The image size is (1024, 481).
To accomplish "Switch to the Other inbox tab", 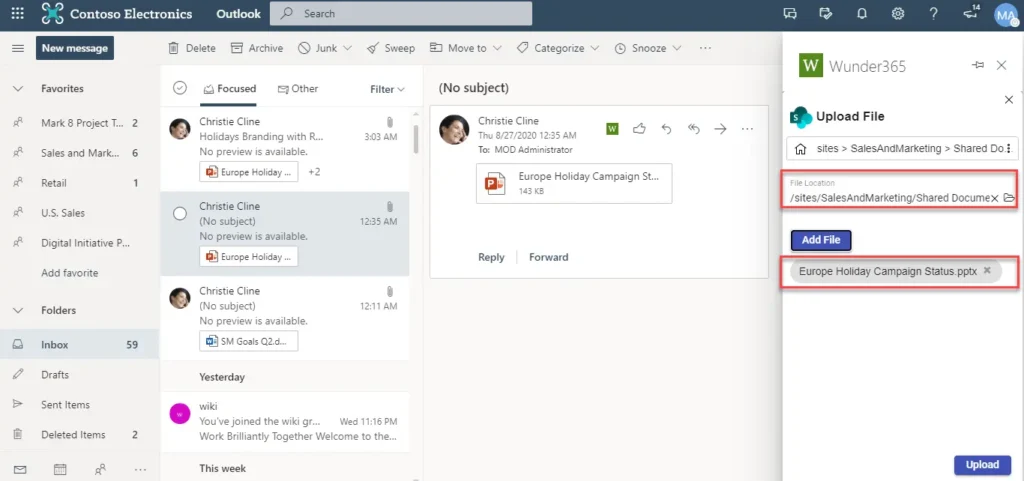I will pos(298,89).
